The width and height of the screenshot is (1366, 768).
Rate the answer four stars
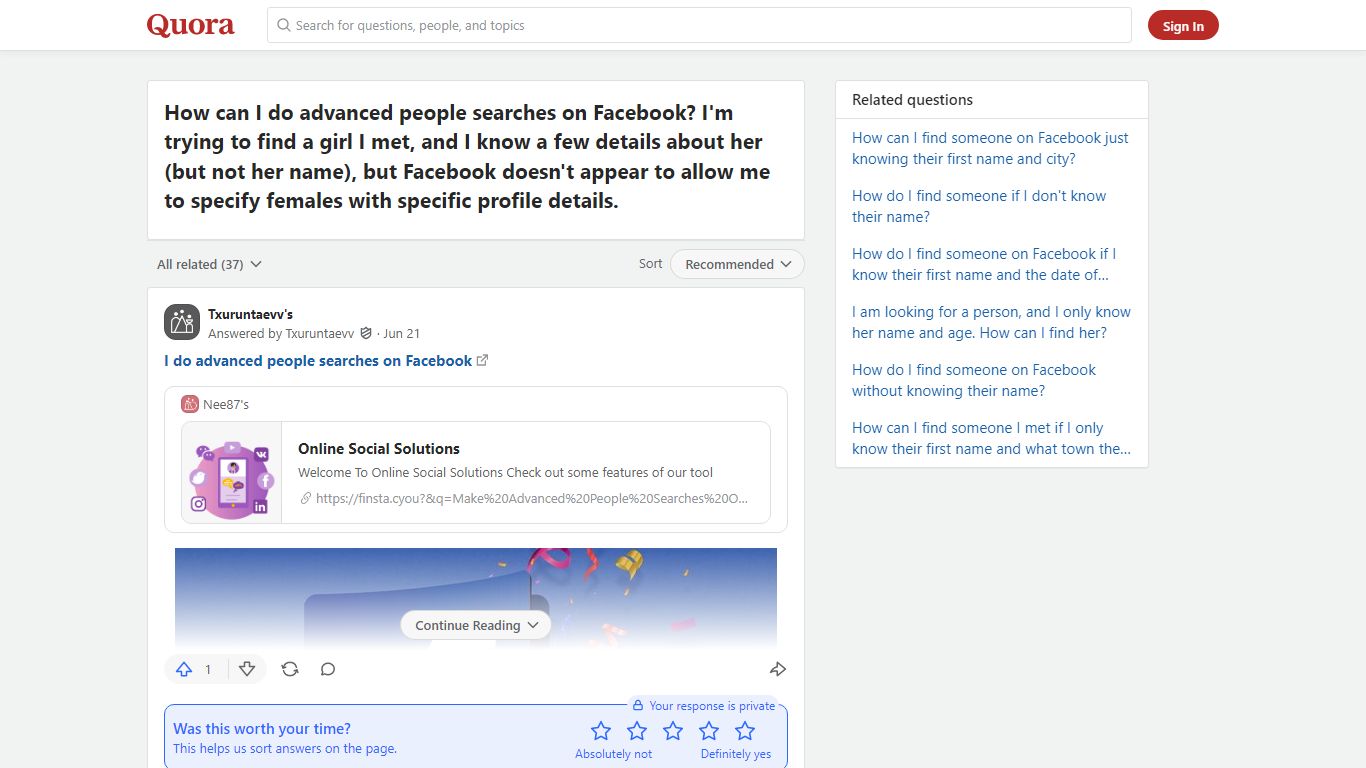pos(709,731)
